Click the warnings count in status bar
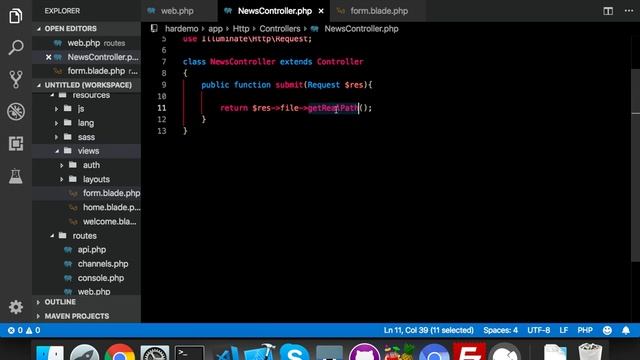Screen dimensions: 640x360 (x=33, y=330)
